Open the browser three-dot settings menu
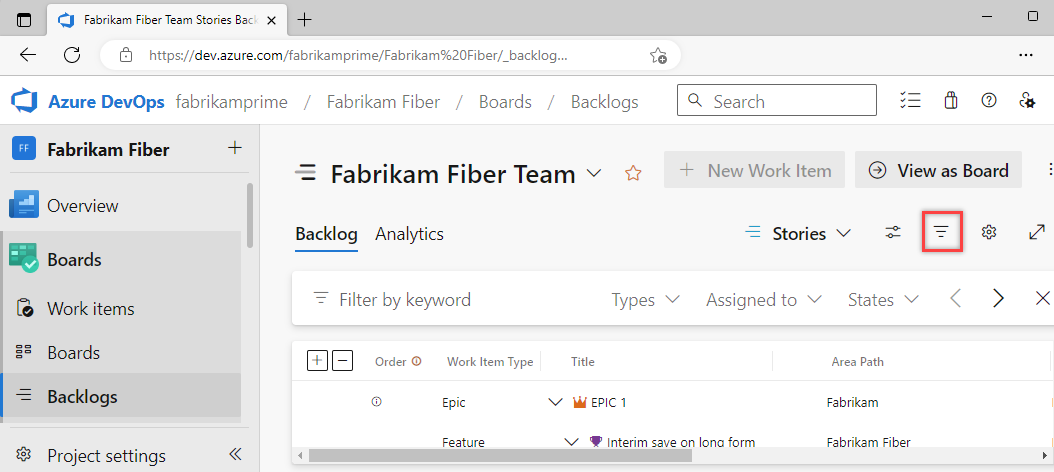 (x=1026, y=55)
